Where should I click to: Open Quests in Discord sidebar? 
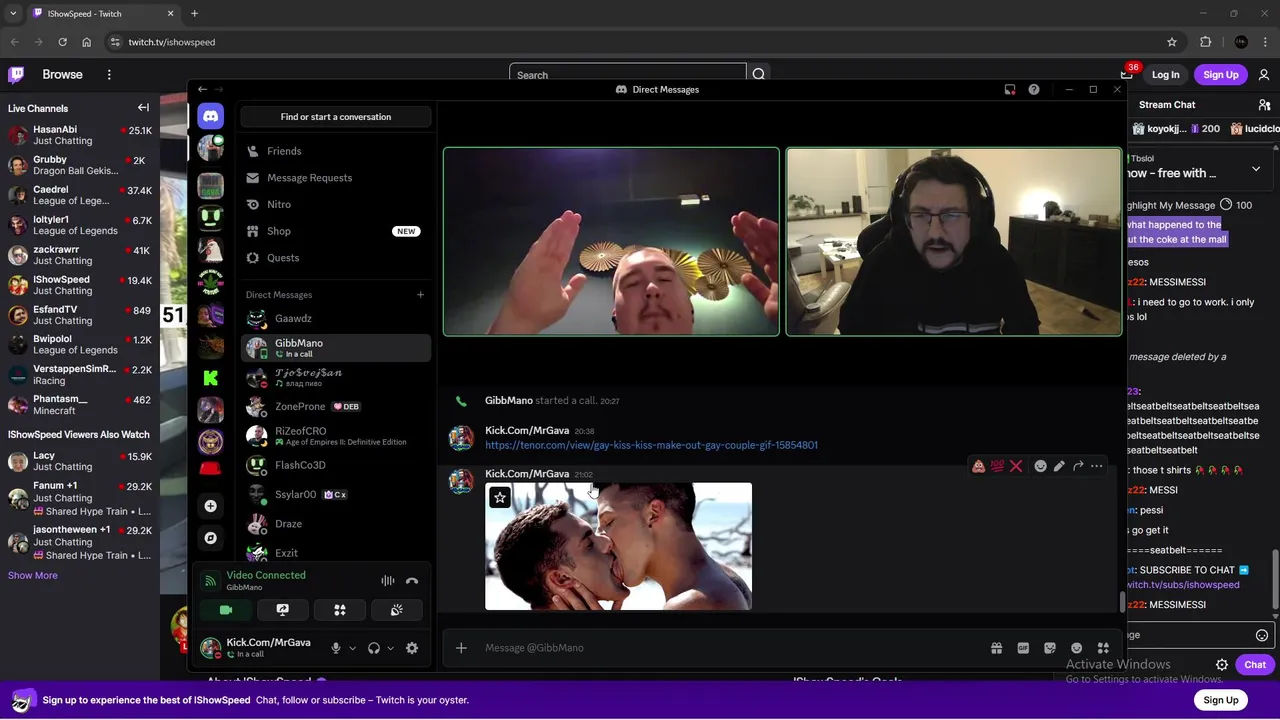tap(336, 258)
